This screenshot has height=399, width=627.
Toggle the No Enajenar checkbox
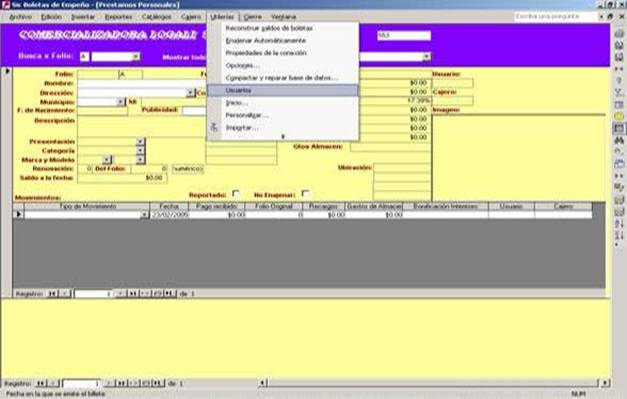click(x=306, y=194)
